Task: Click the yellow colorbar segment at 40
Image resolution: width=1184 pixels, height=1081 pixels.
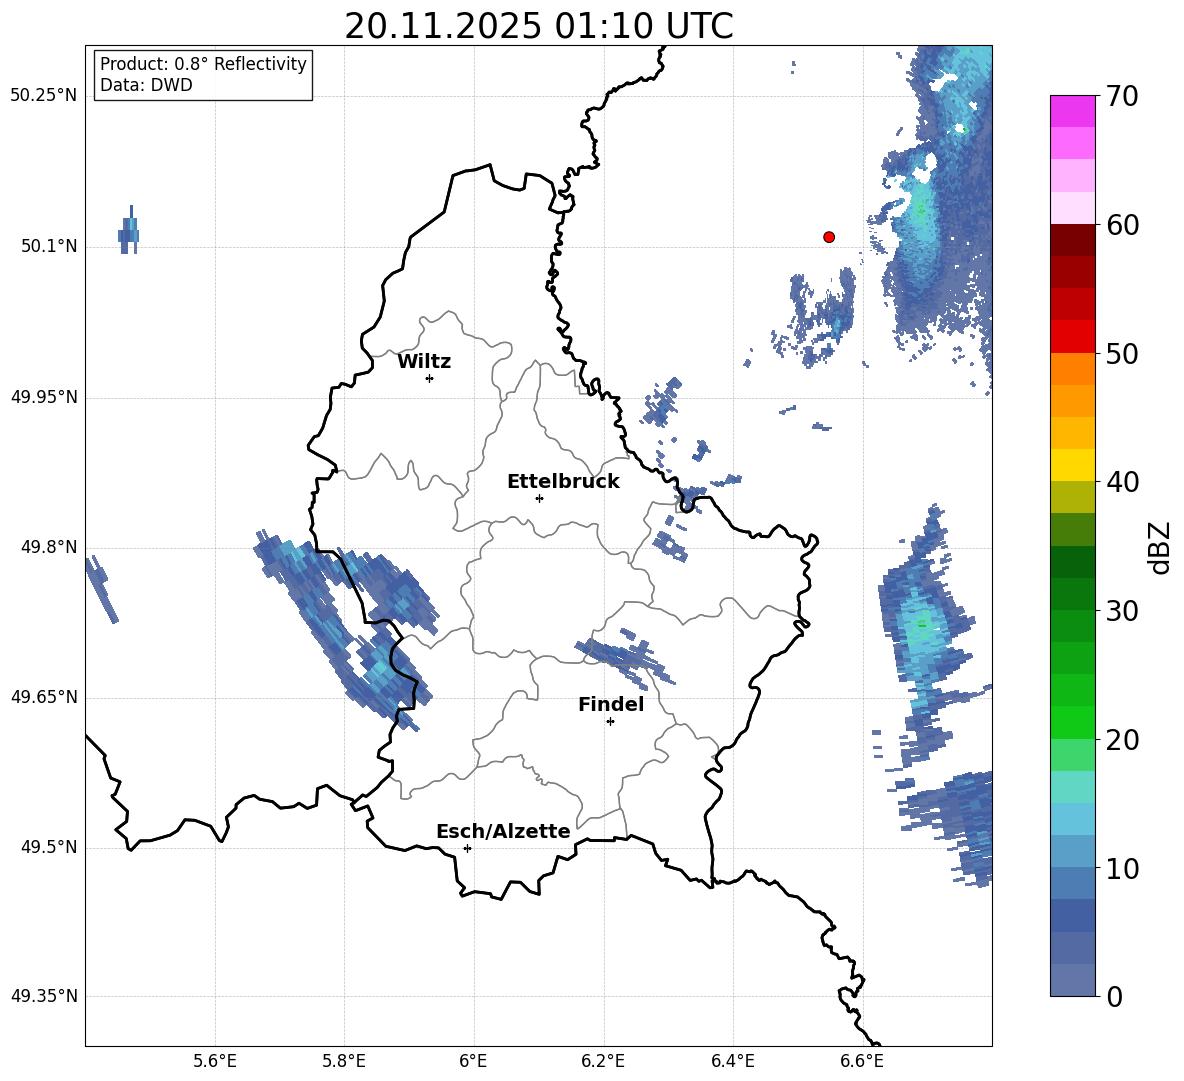Action: coord(1072,465)
